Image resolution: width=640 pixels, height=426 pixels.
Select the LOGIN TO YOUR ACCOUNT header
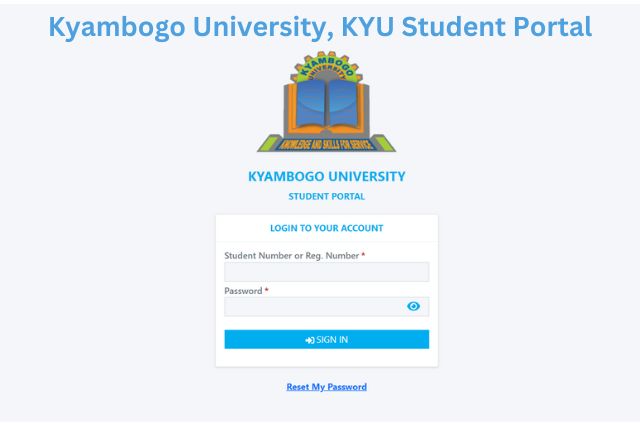[x=327, y=228]
